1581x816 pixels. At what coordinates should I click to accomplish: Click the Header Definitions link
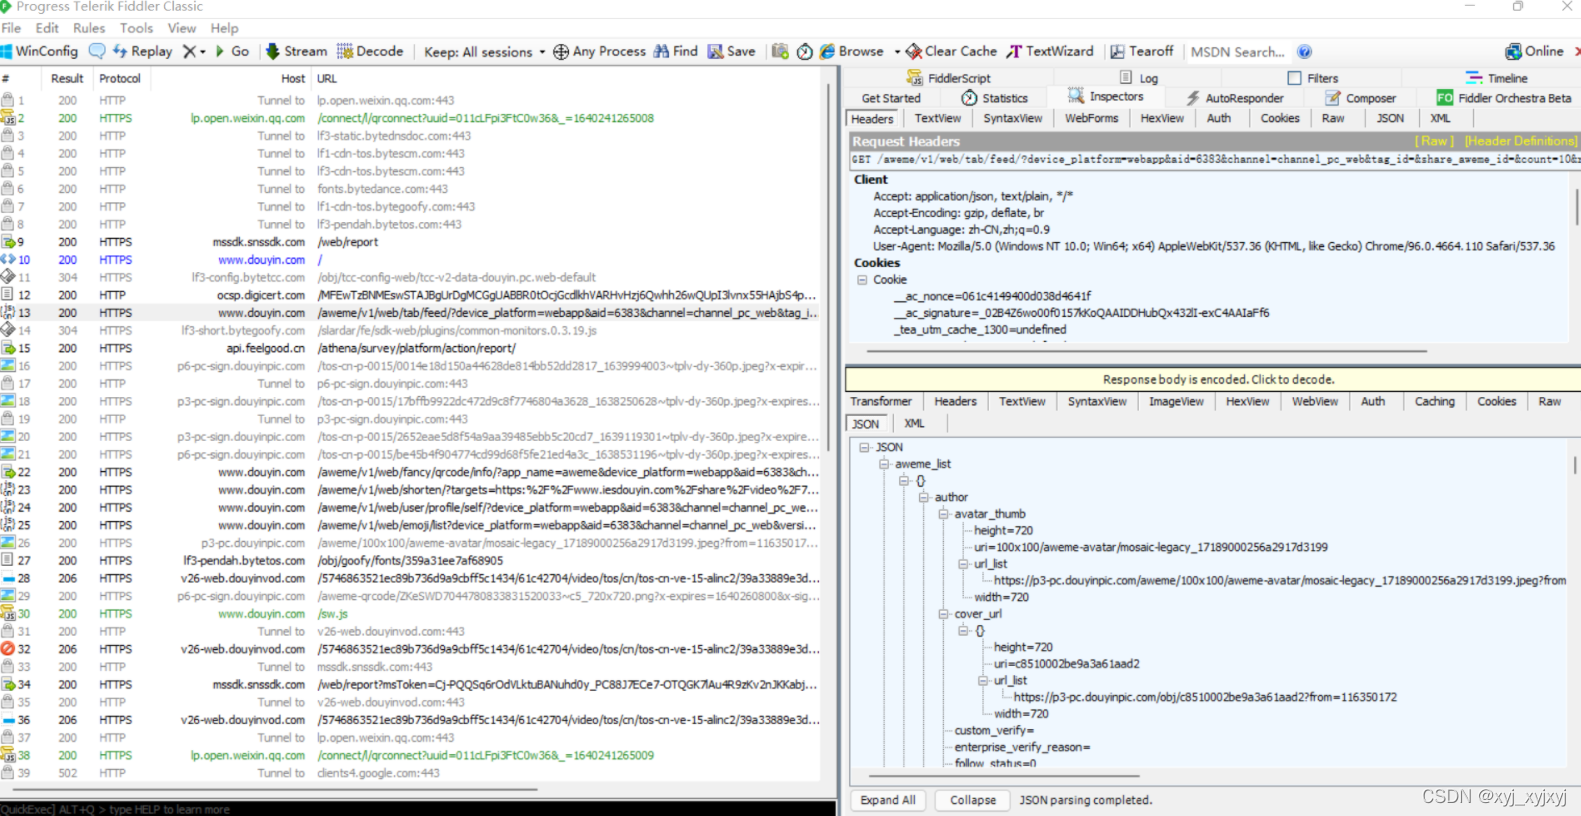point(1520,141)
